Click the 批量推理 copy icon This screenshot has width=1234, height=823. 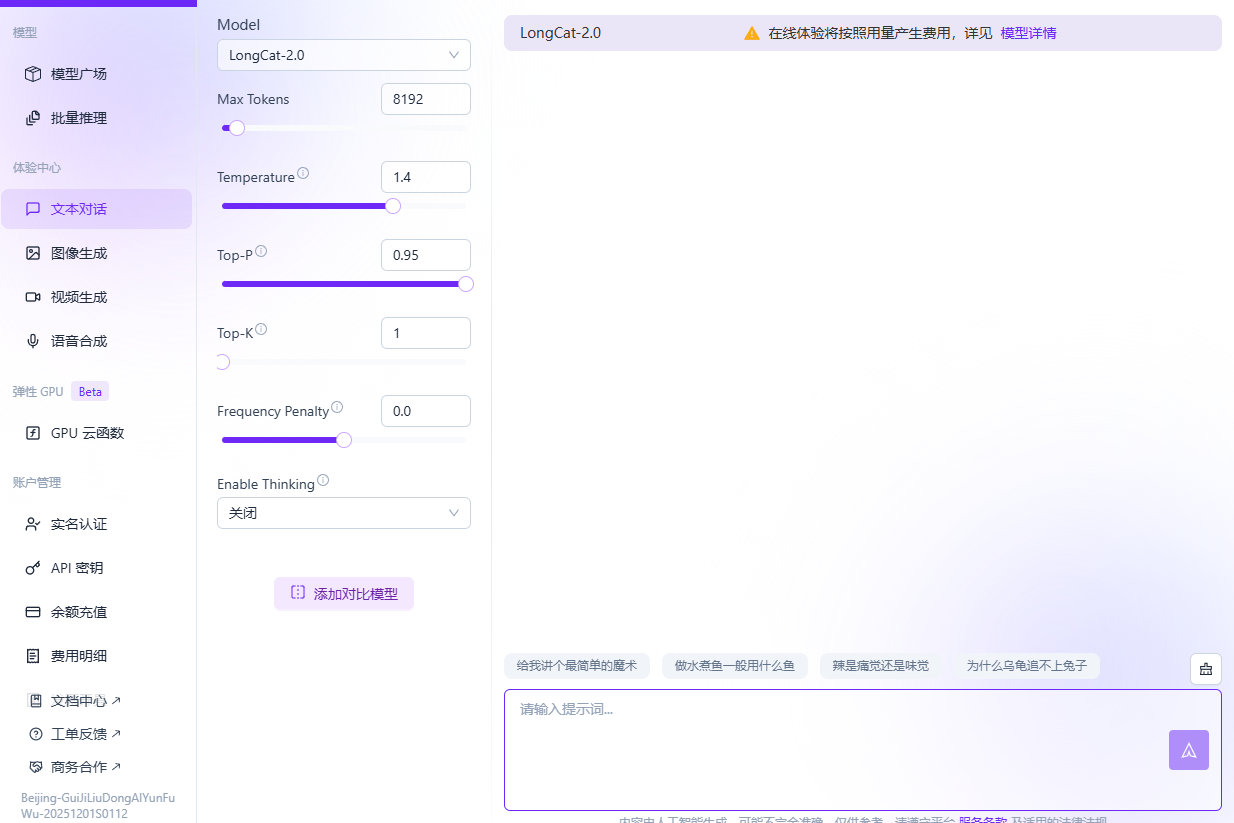[33, 118]
